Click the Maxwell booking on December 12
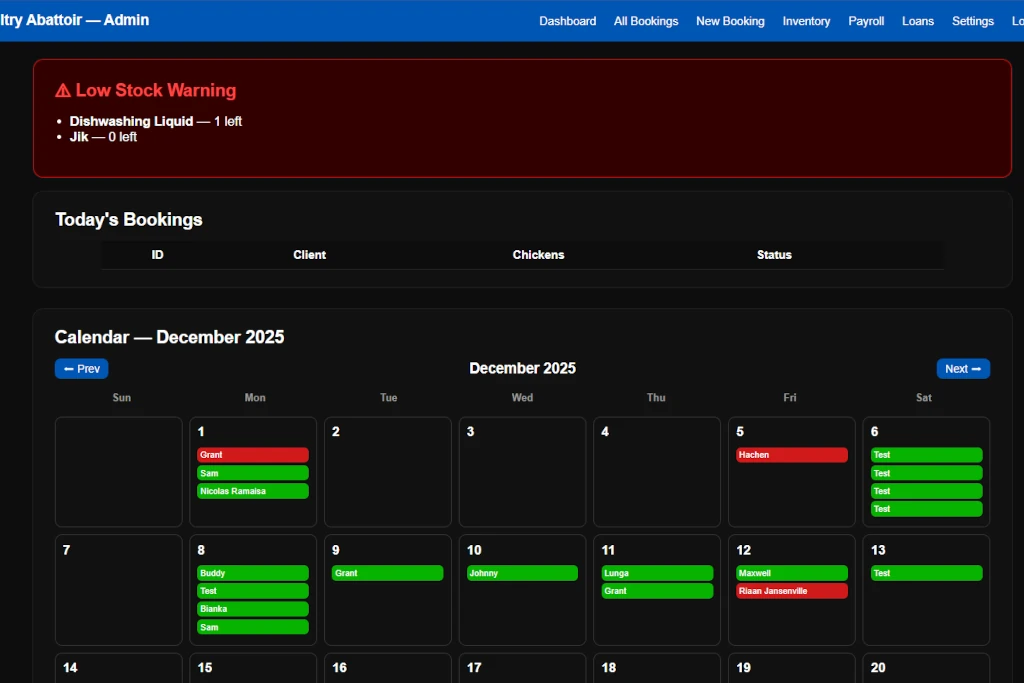Image resolution: width=1024 pixels, height=683 pixels. pos(791,573)
